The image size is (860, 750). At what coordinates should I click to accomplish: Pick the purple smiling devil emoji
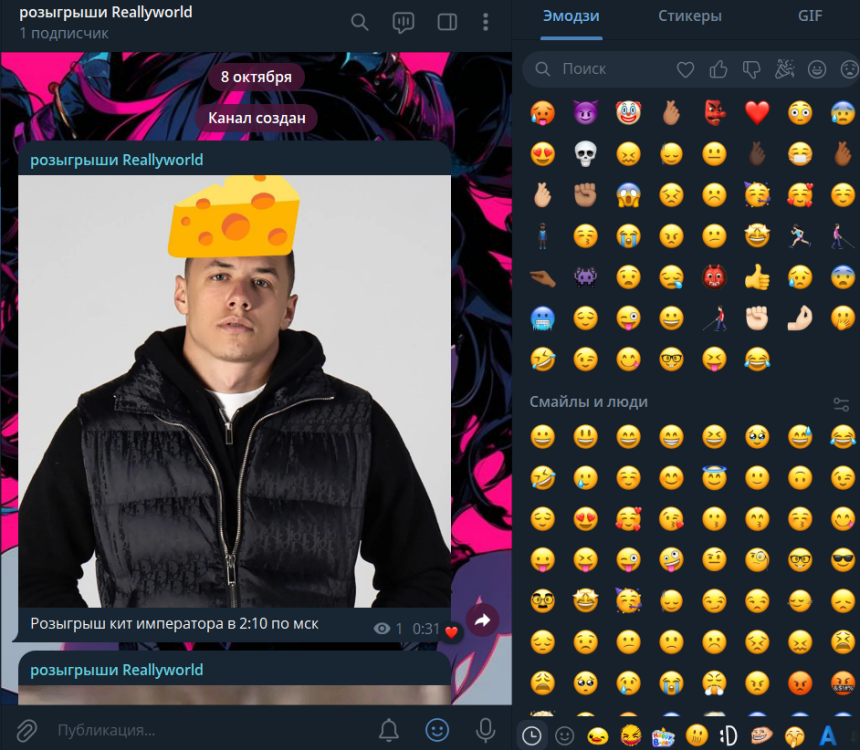click(x=585, y=113)
